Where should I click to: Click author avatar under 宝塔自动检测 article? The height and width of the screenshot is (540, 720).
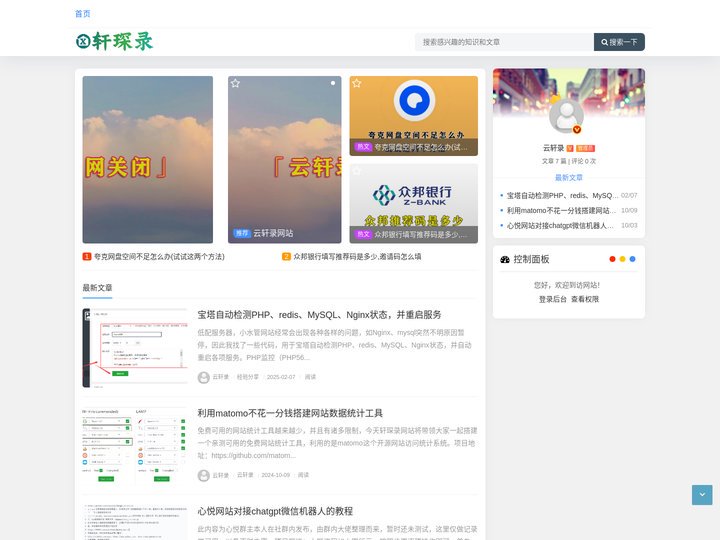[203, 377]
